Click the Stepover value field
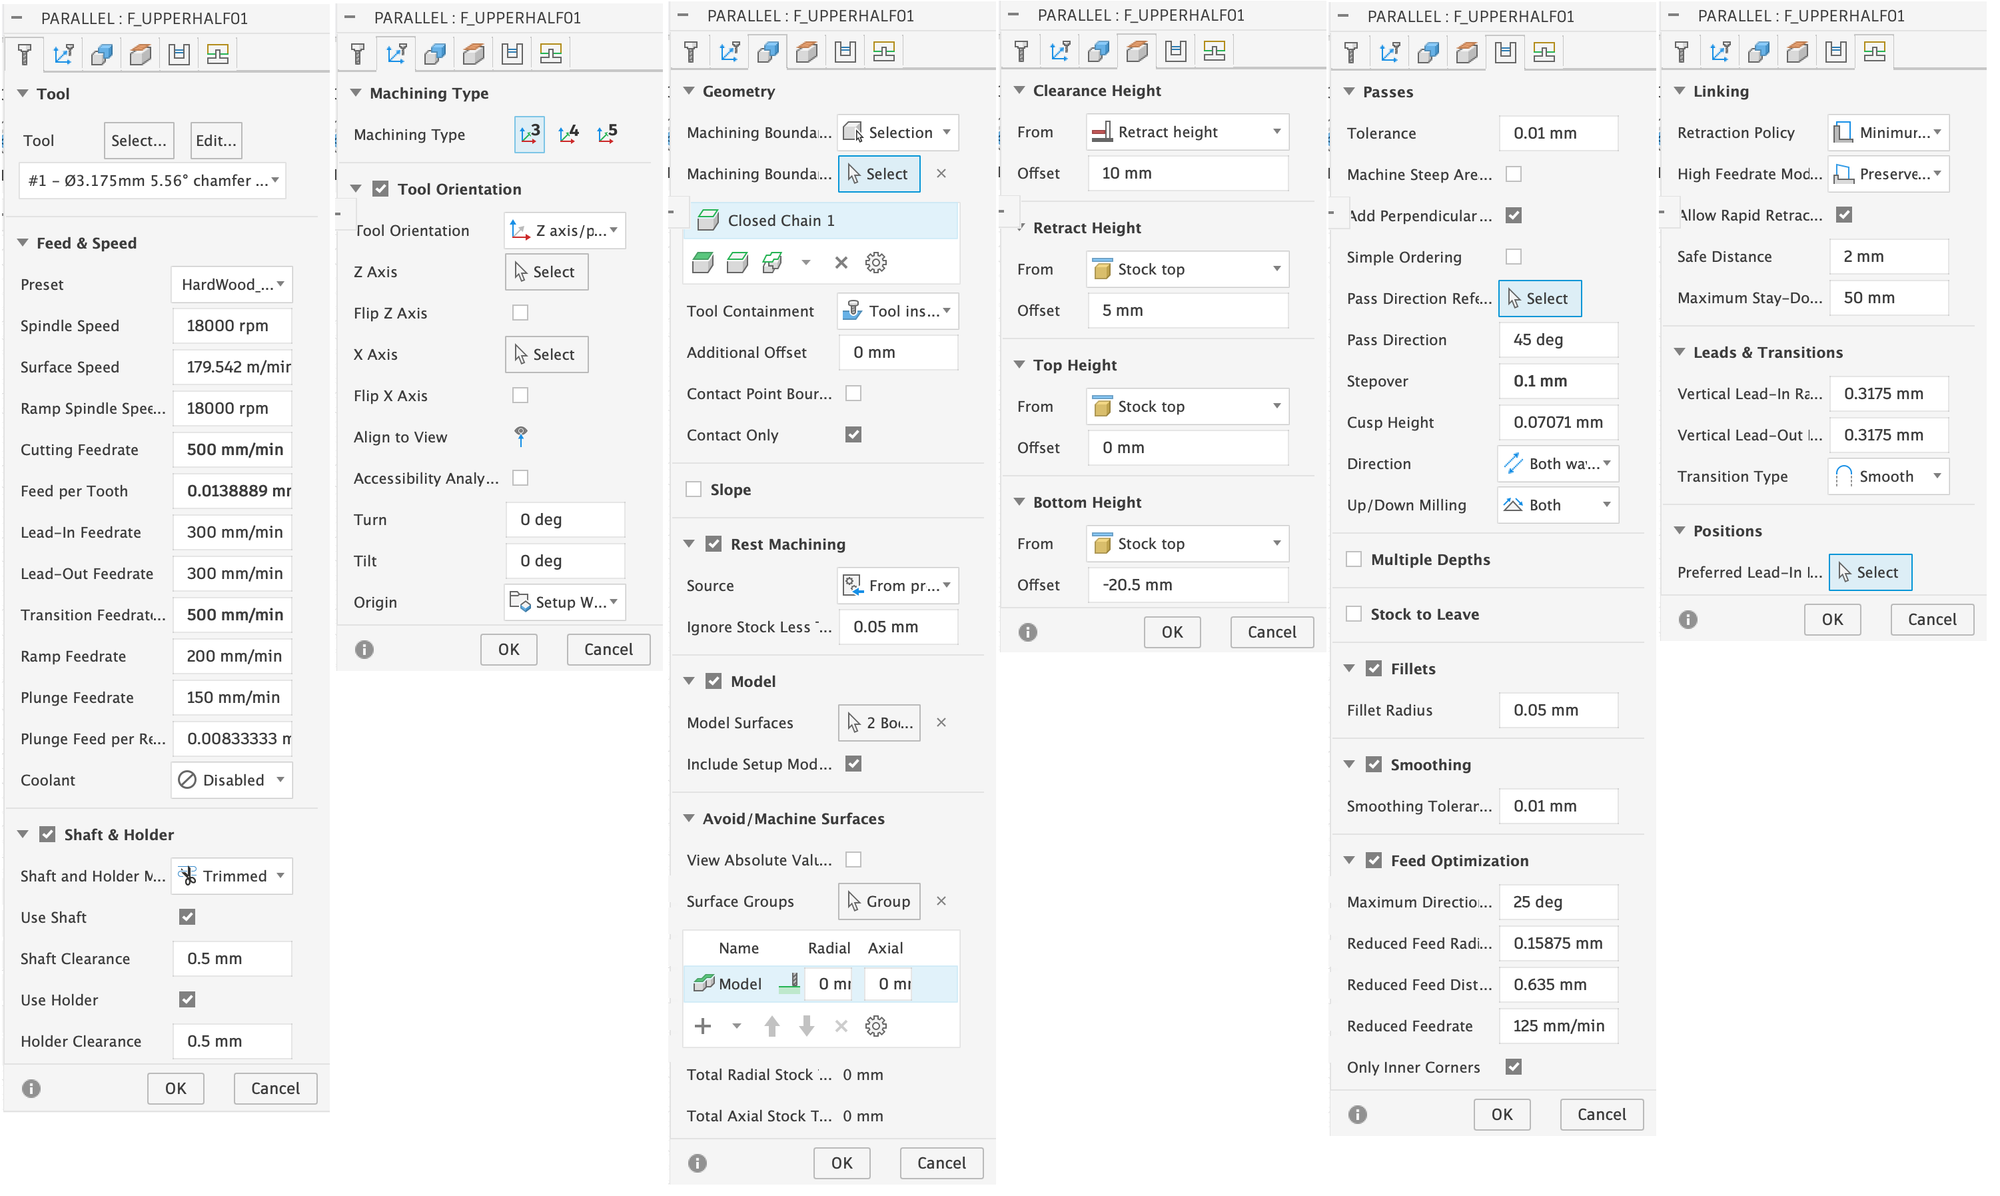The width and height of the screenshot is (2000, 1196). point(1558,381)
